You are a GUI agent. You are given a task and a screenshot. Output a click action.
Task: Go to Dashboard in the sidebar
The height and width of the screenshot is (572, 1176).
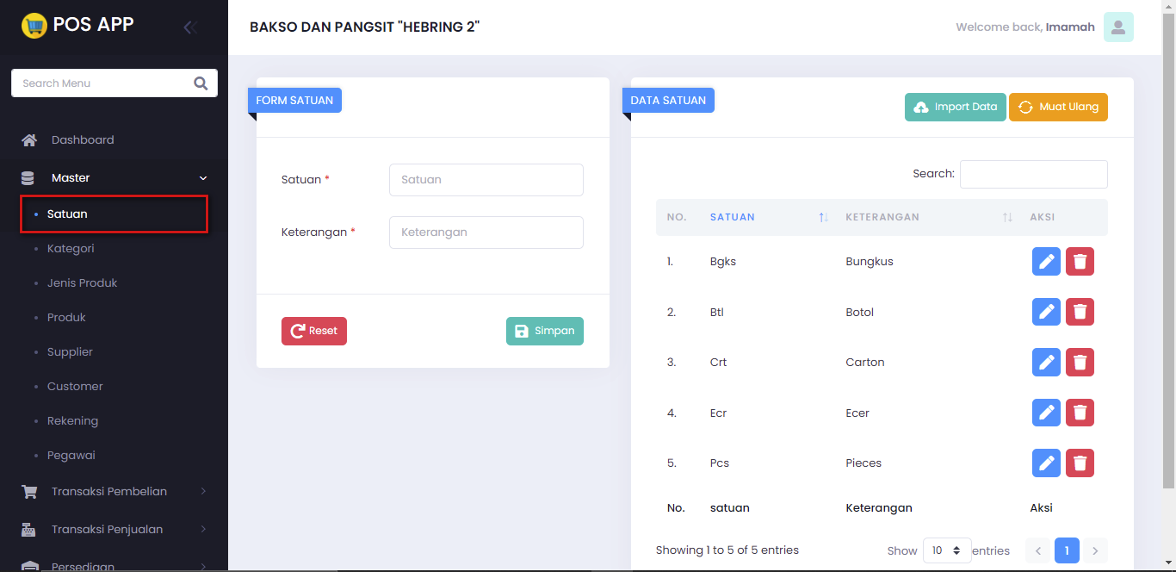pos(82,140)
